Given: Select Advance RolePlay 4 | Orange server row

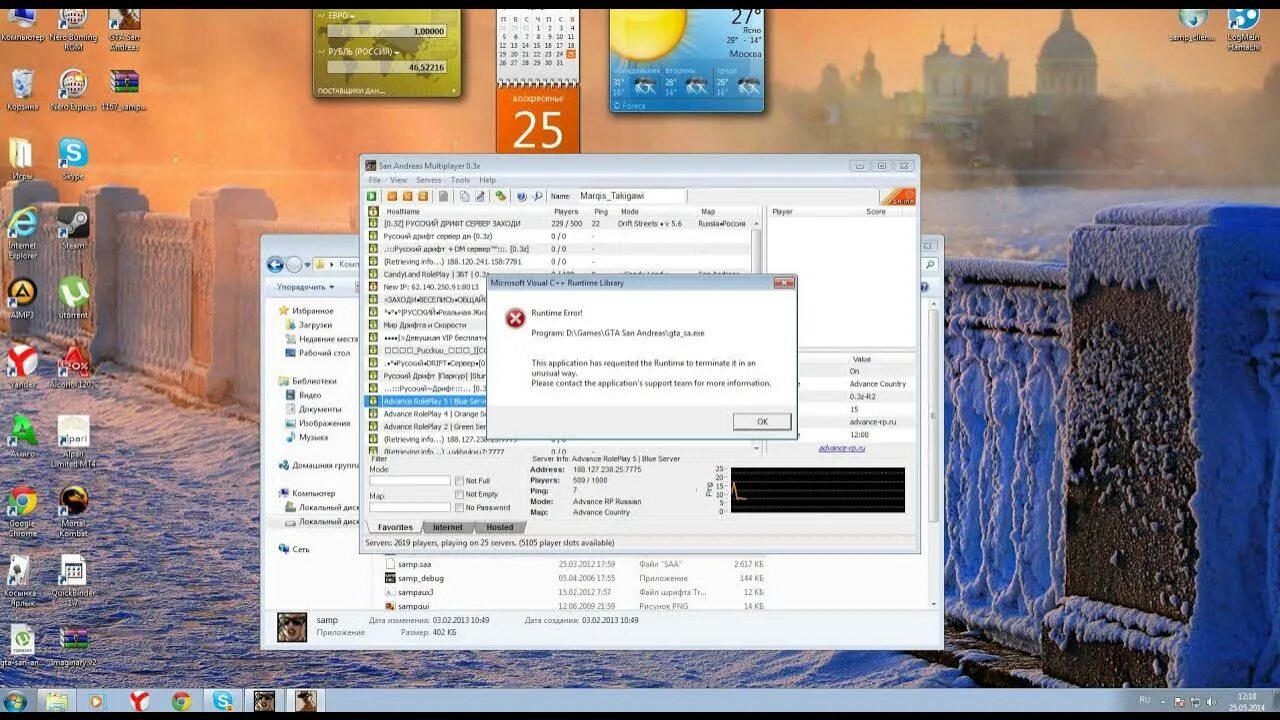Looking at the screenshot, I should (x=427, y=413).
